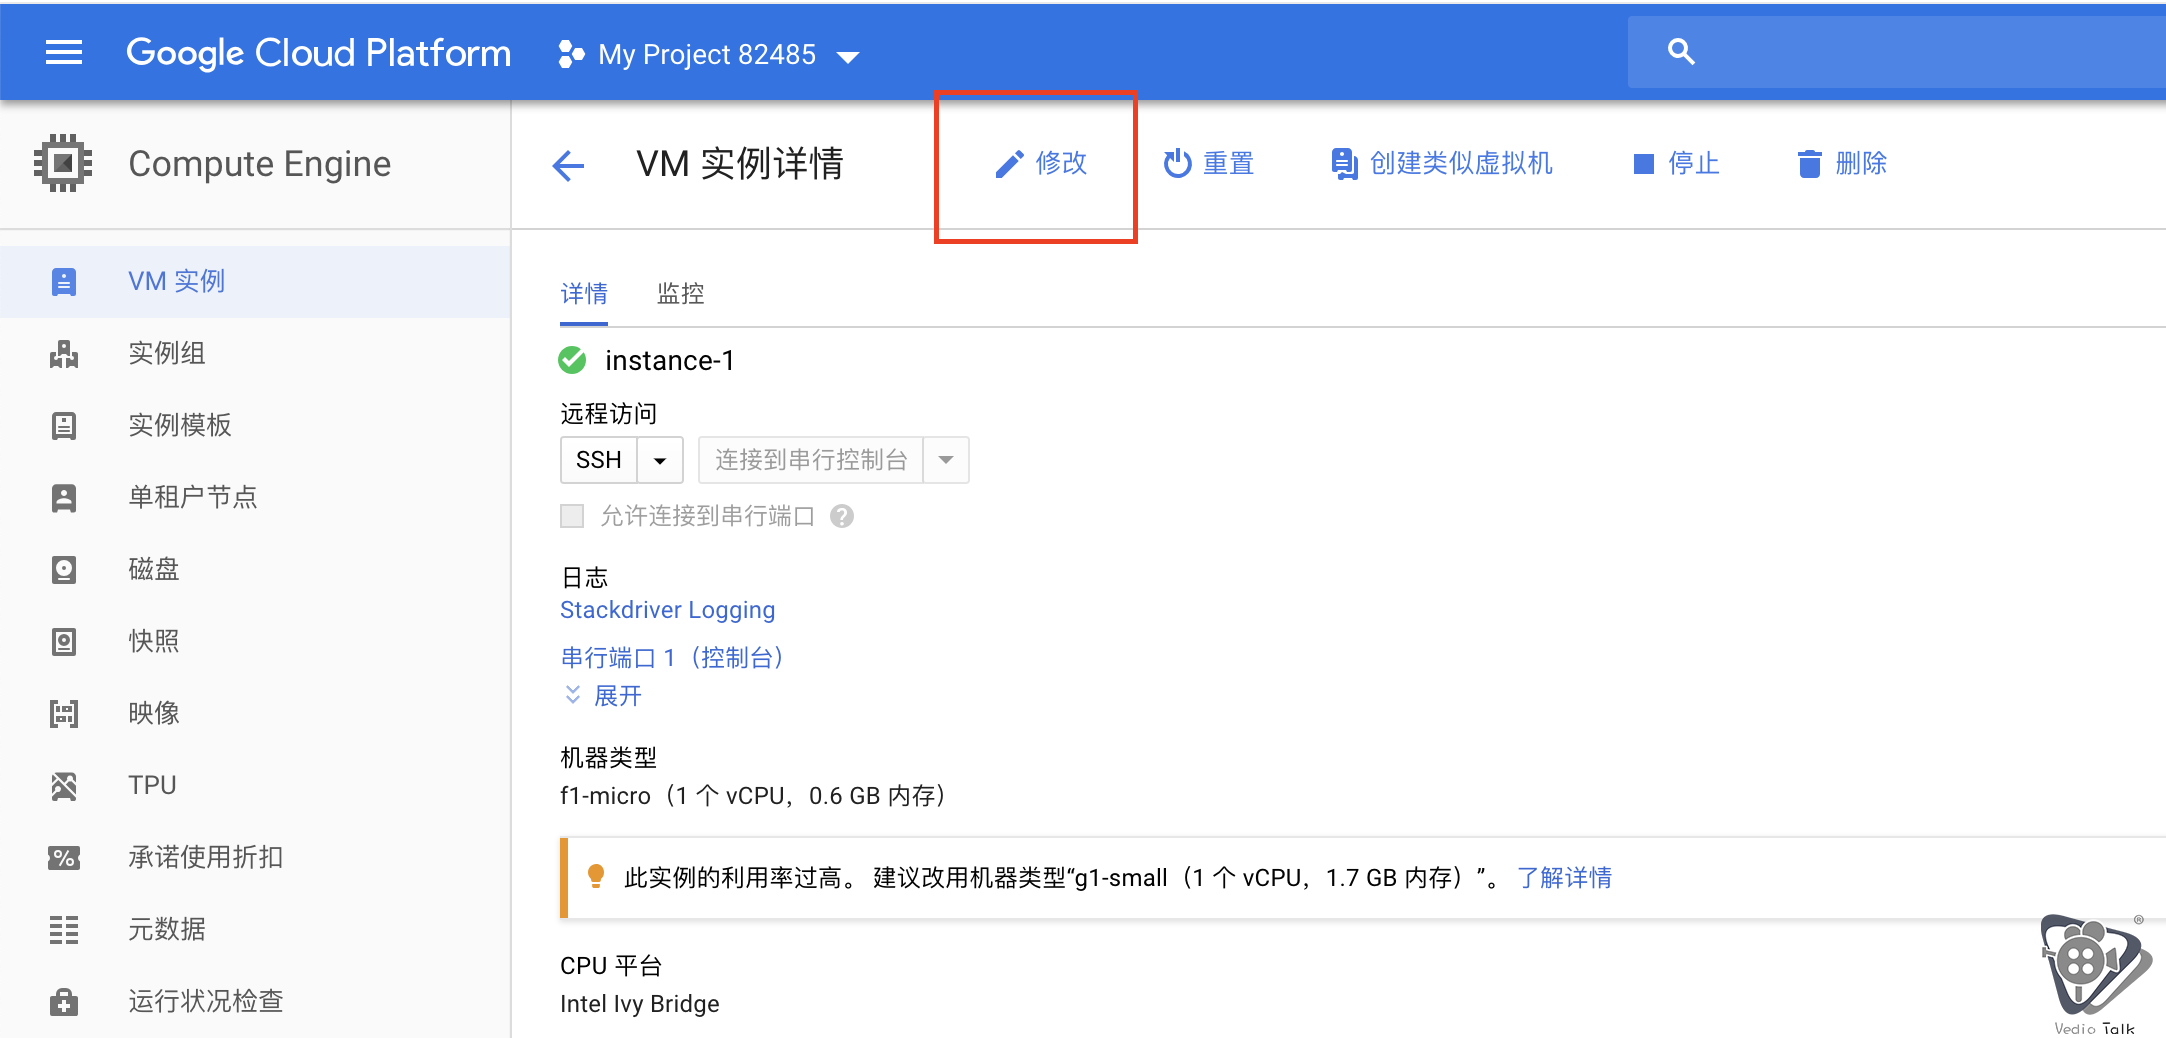Viewport: 2166px width, 1038px height.
Task: Open 承诺使用折扣 in sidebar
Action: pos(255,858)
